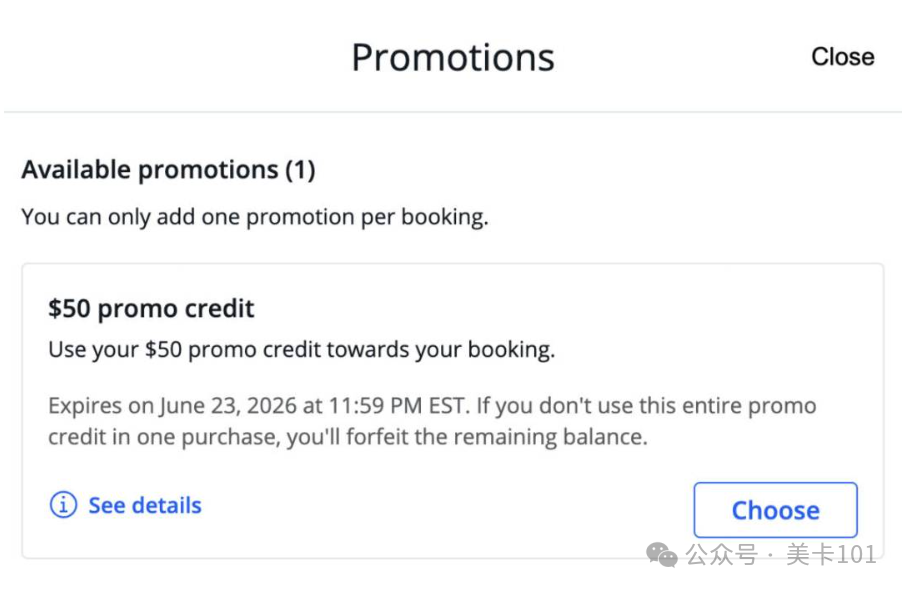The height and width of the screenshot is (590, 905).
Task: Select the one-promotion-per-booking notice text
Action: point(255,217)
